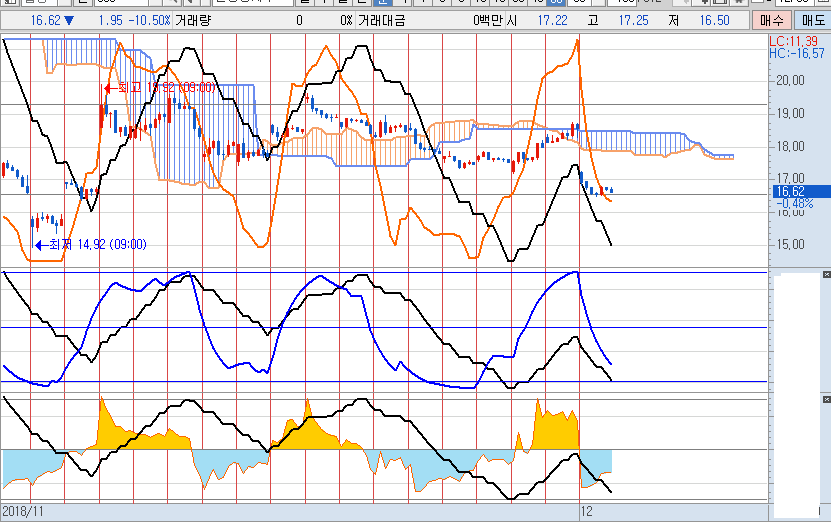Click the 12 month marker on time axis

coord(587,510)
